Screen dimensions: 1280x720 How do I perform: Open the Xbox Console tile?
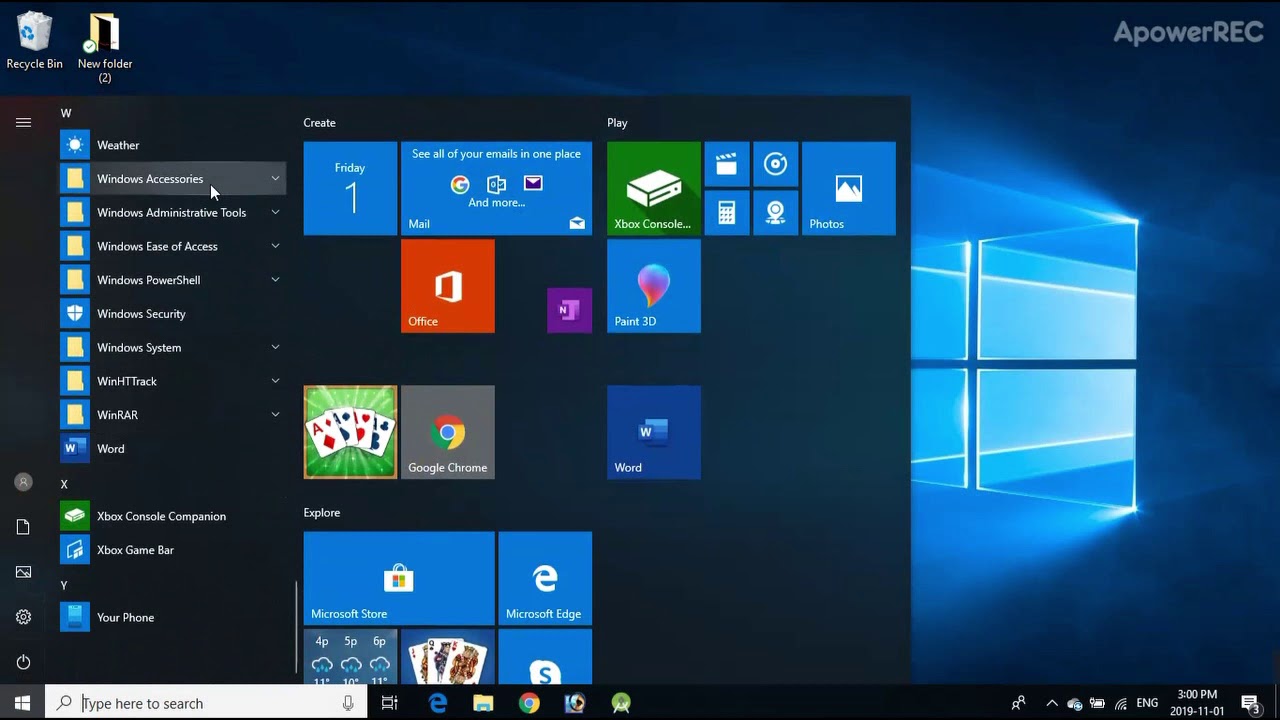click(x=654, y=188)
